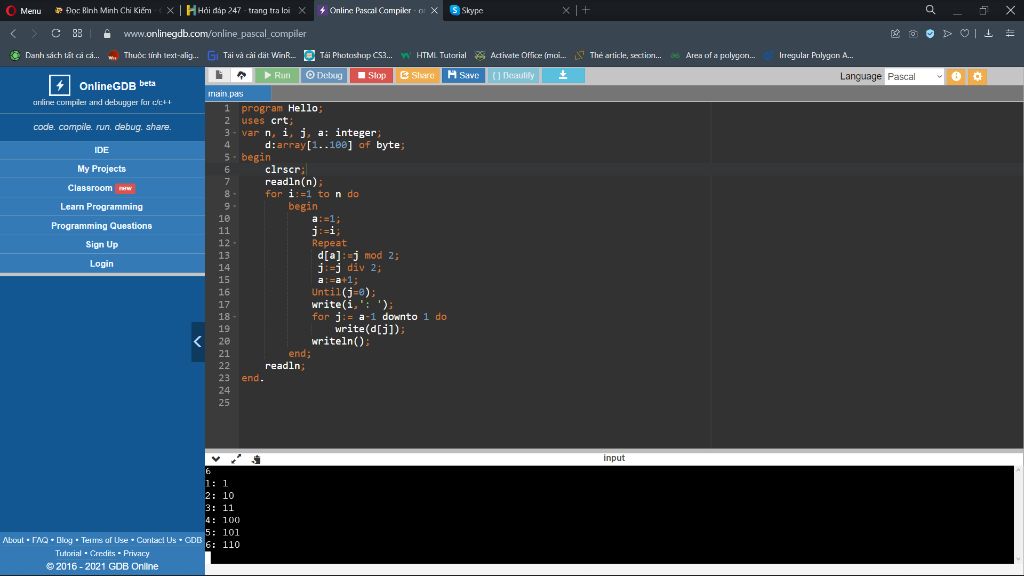1024x576 pixels.
Task: Click line 6 clrscr in the editor
Action: [x=284, y=170]
